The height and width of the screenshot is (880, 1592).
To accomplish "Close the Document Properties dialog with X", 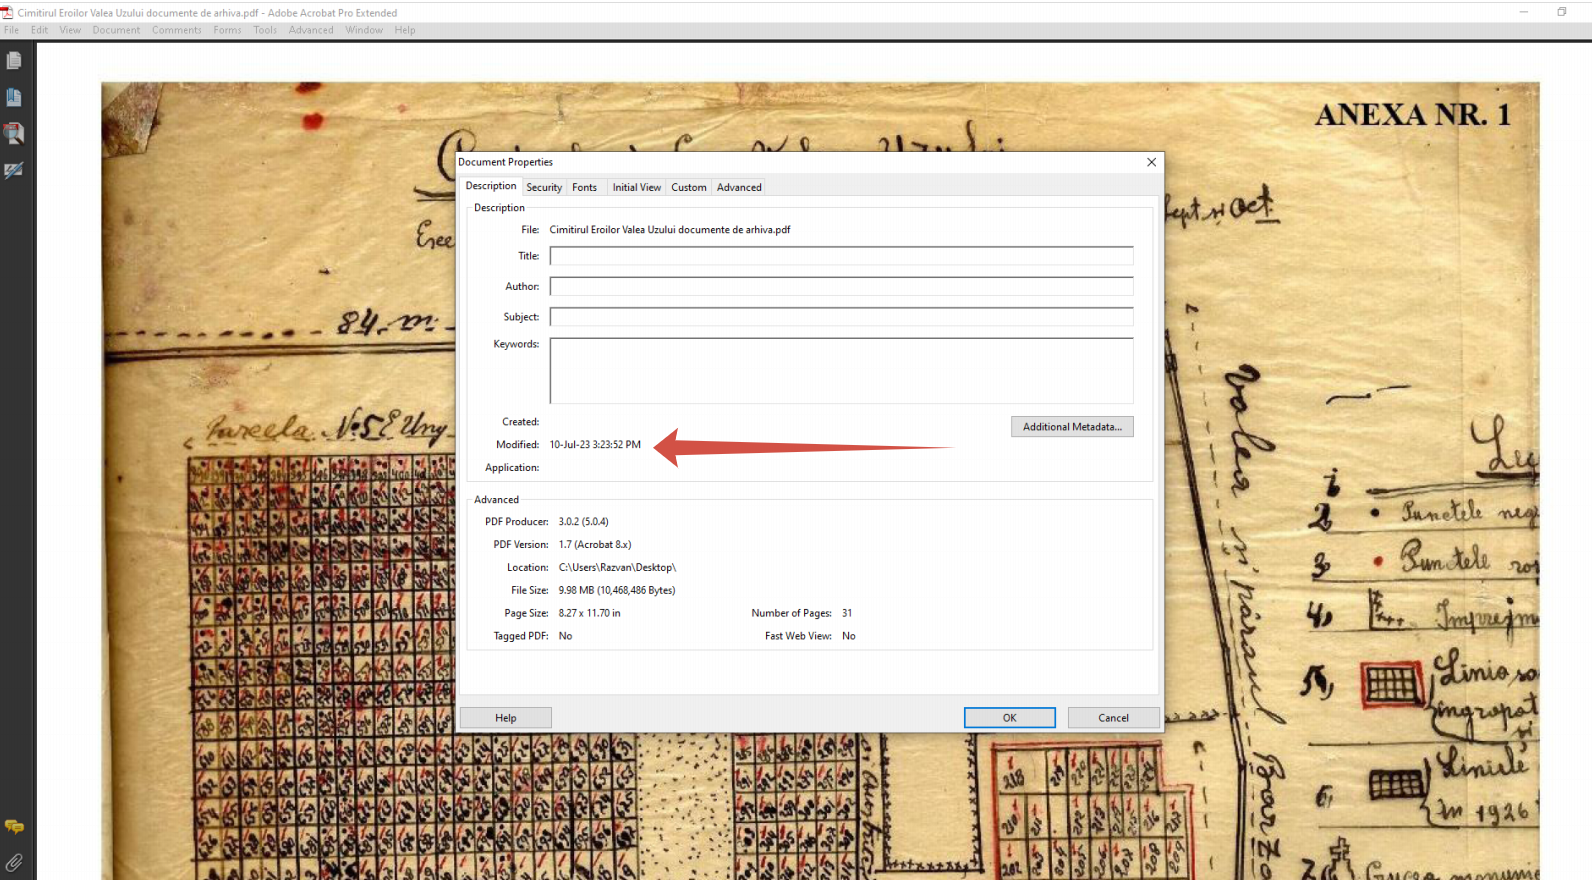I will point(1151,162).
